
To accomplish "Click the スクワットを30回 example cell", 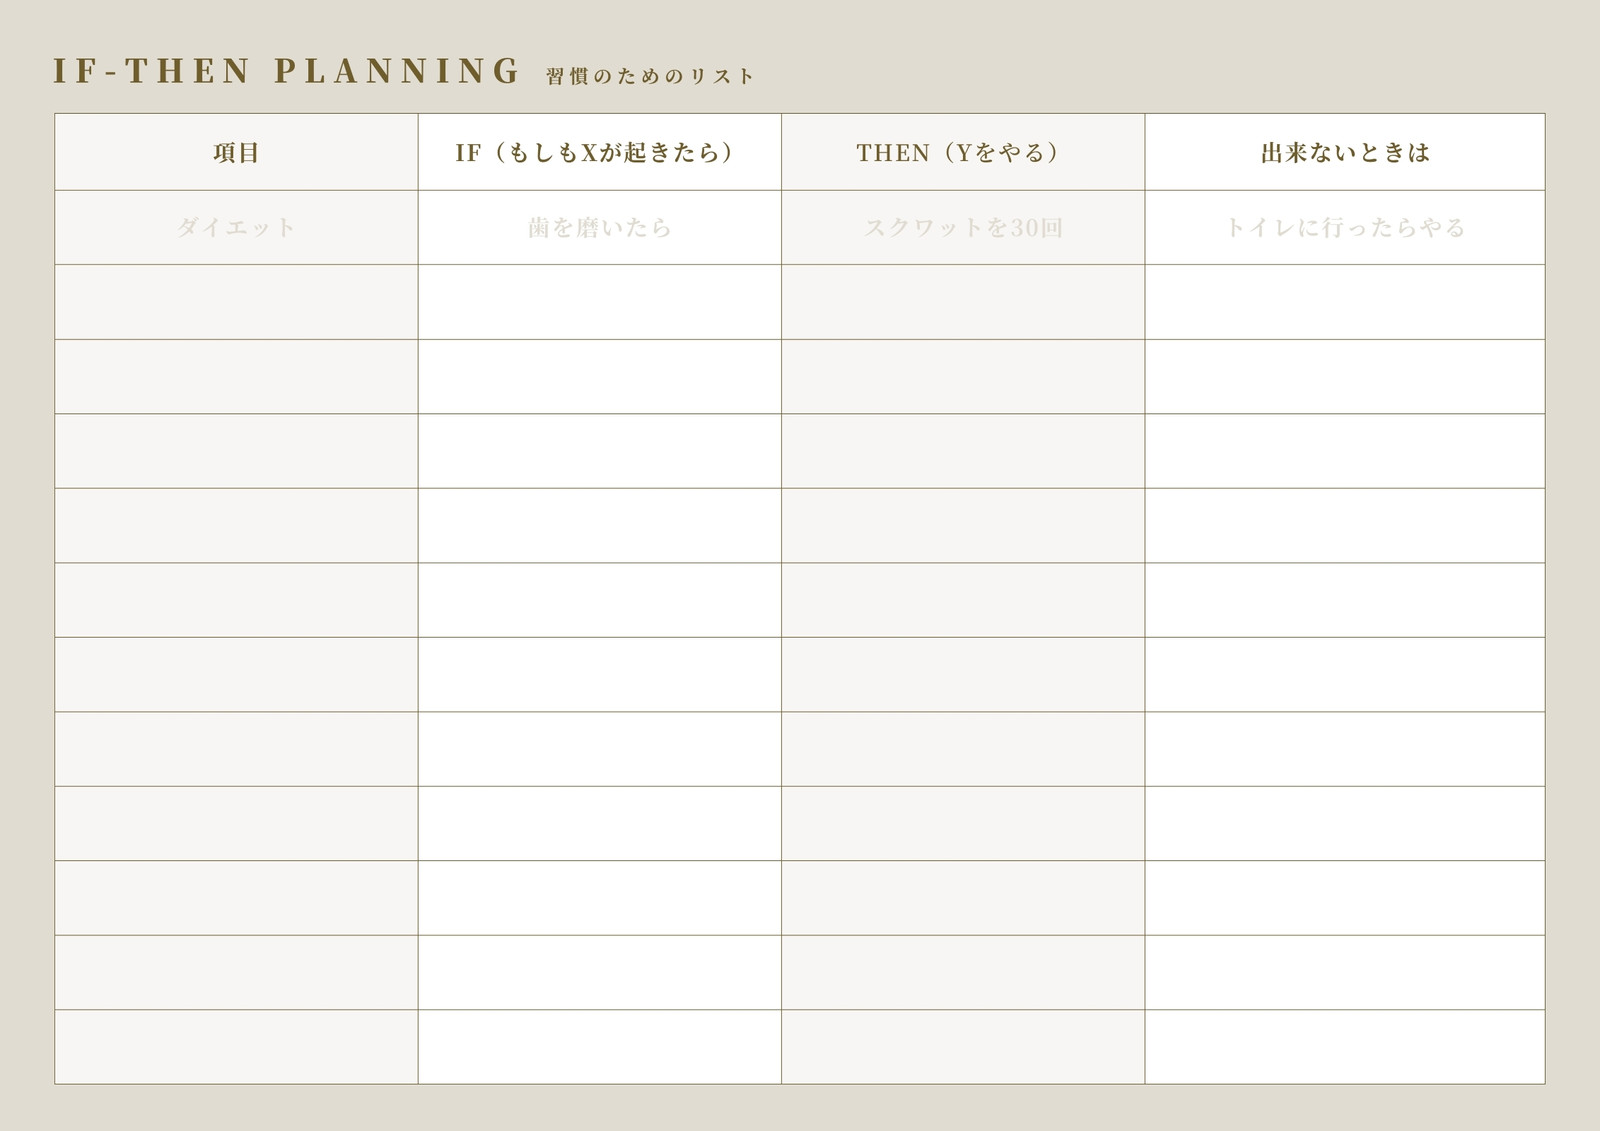I will click(963, 227).
